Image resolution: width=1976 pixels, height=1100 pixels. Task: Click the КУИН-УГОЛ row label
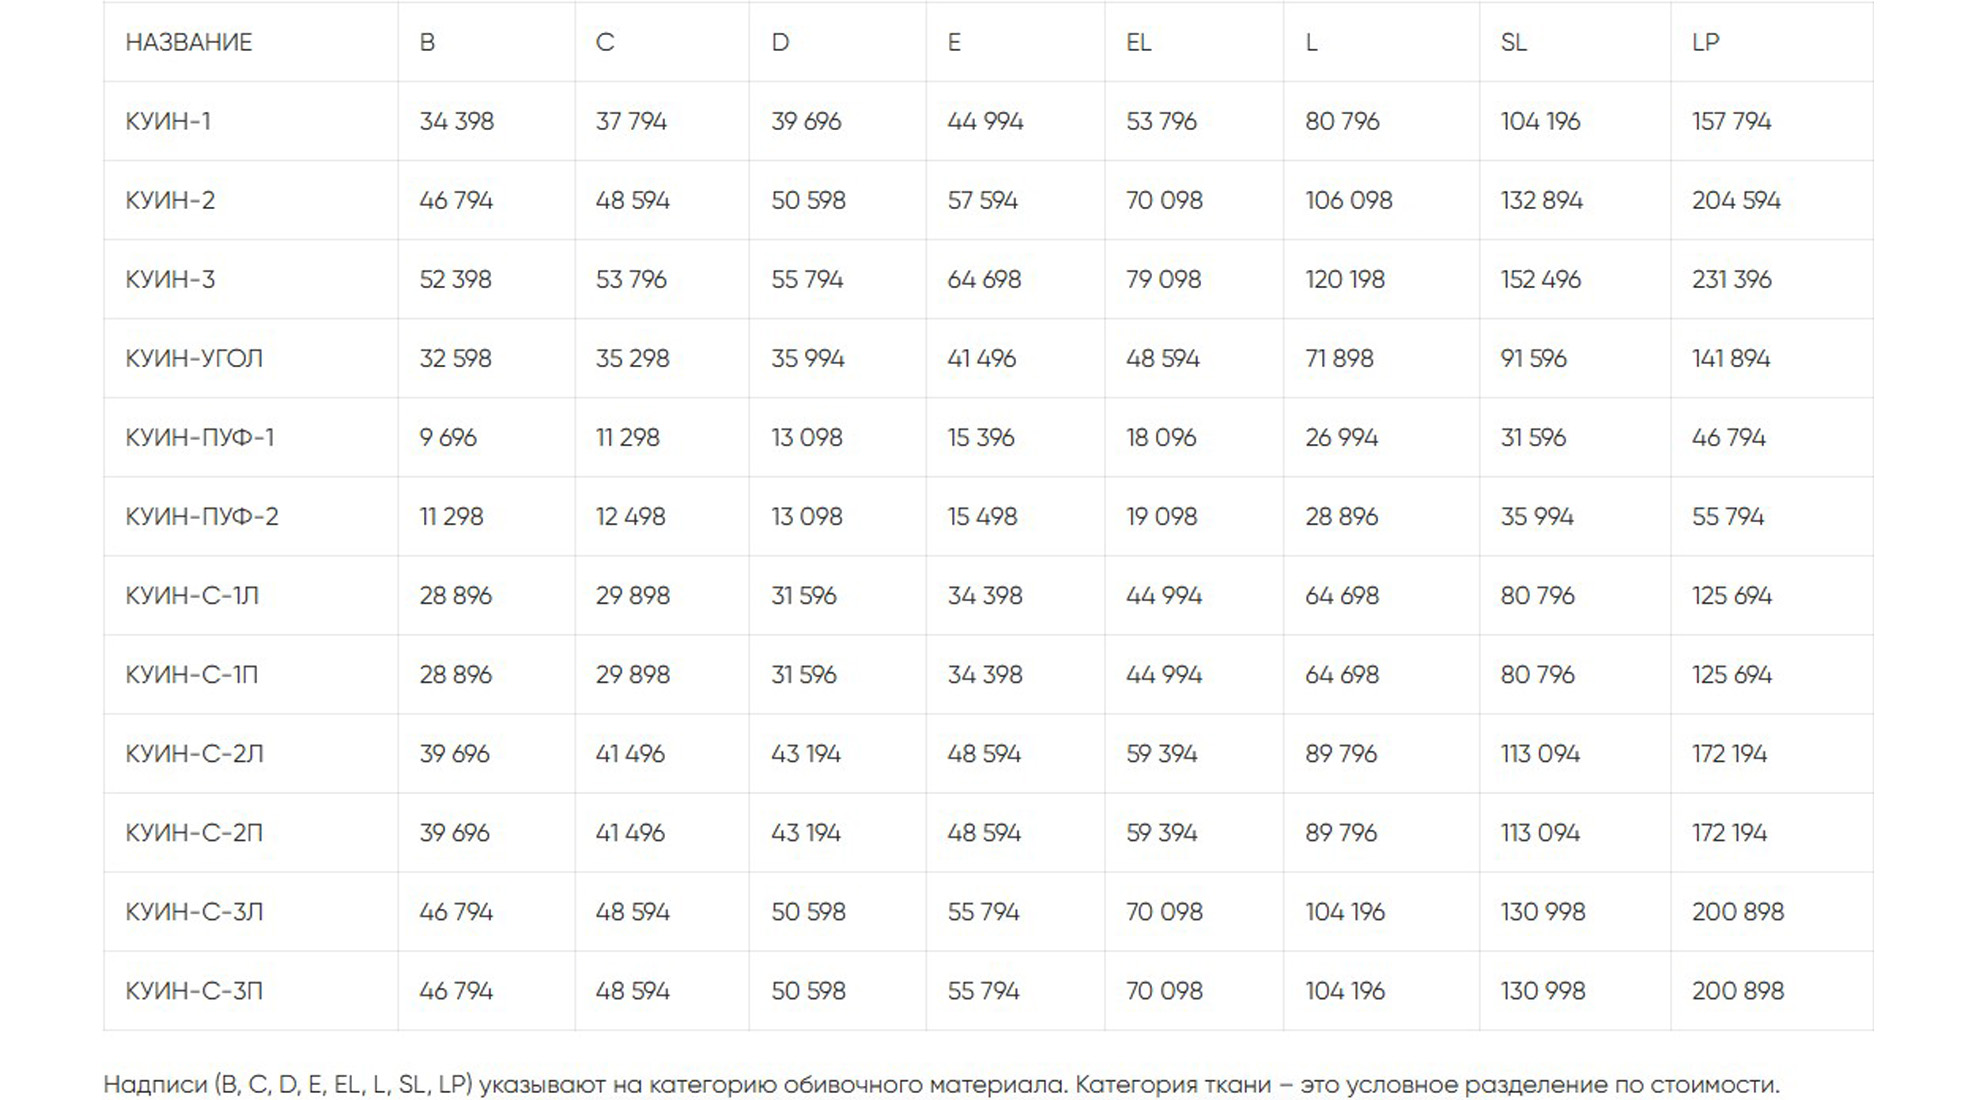pos(194,359)
